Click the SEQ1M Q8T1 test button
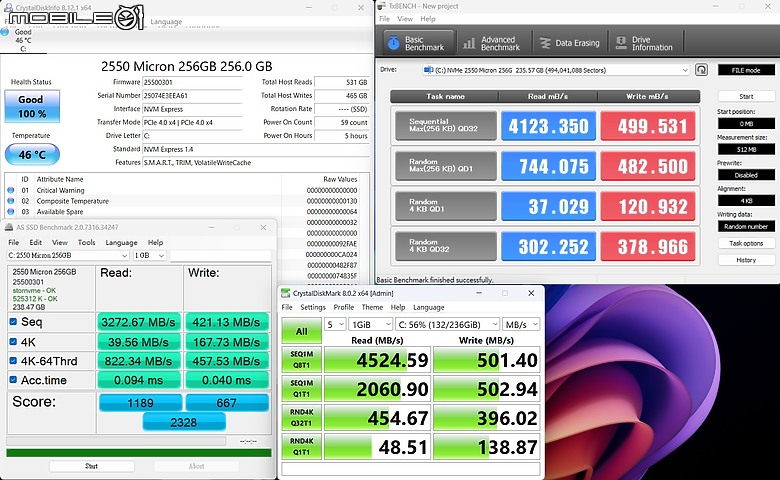 click(301, 360)
